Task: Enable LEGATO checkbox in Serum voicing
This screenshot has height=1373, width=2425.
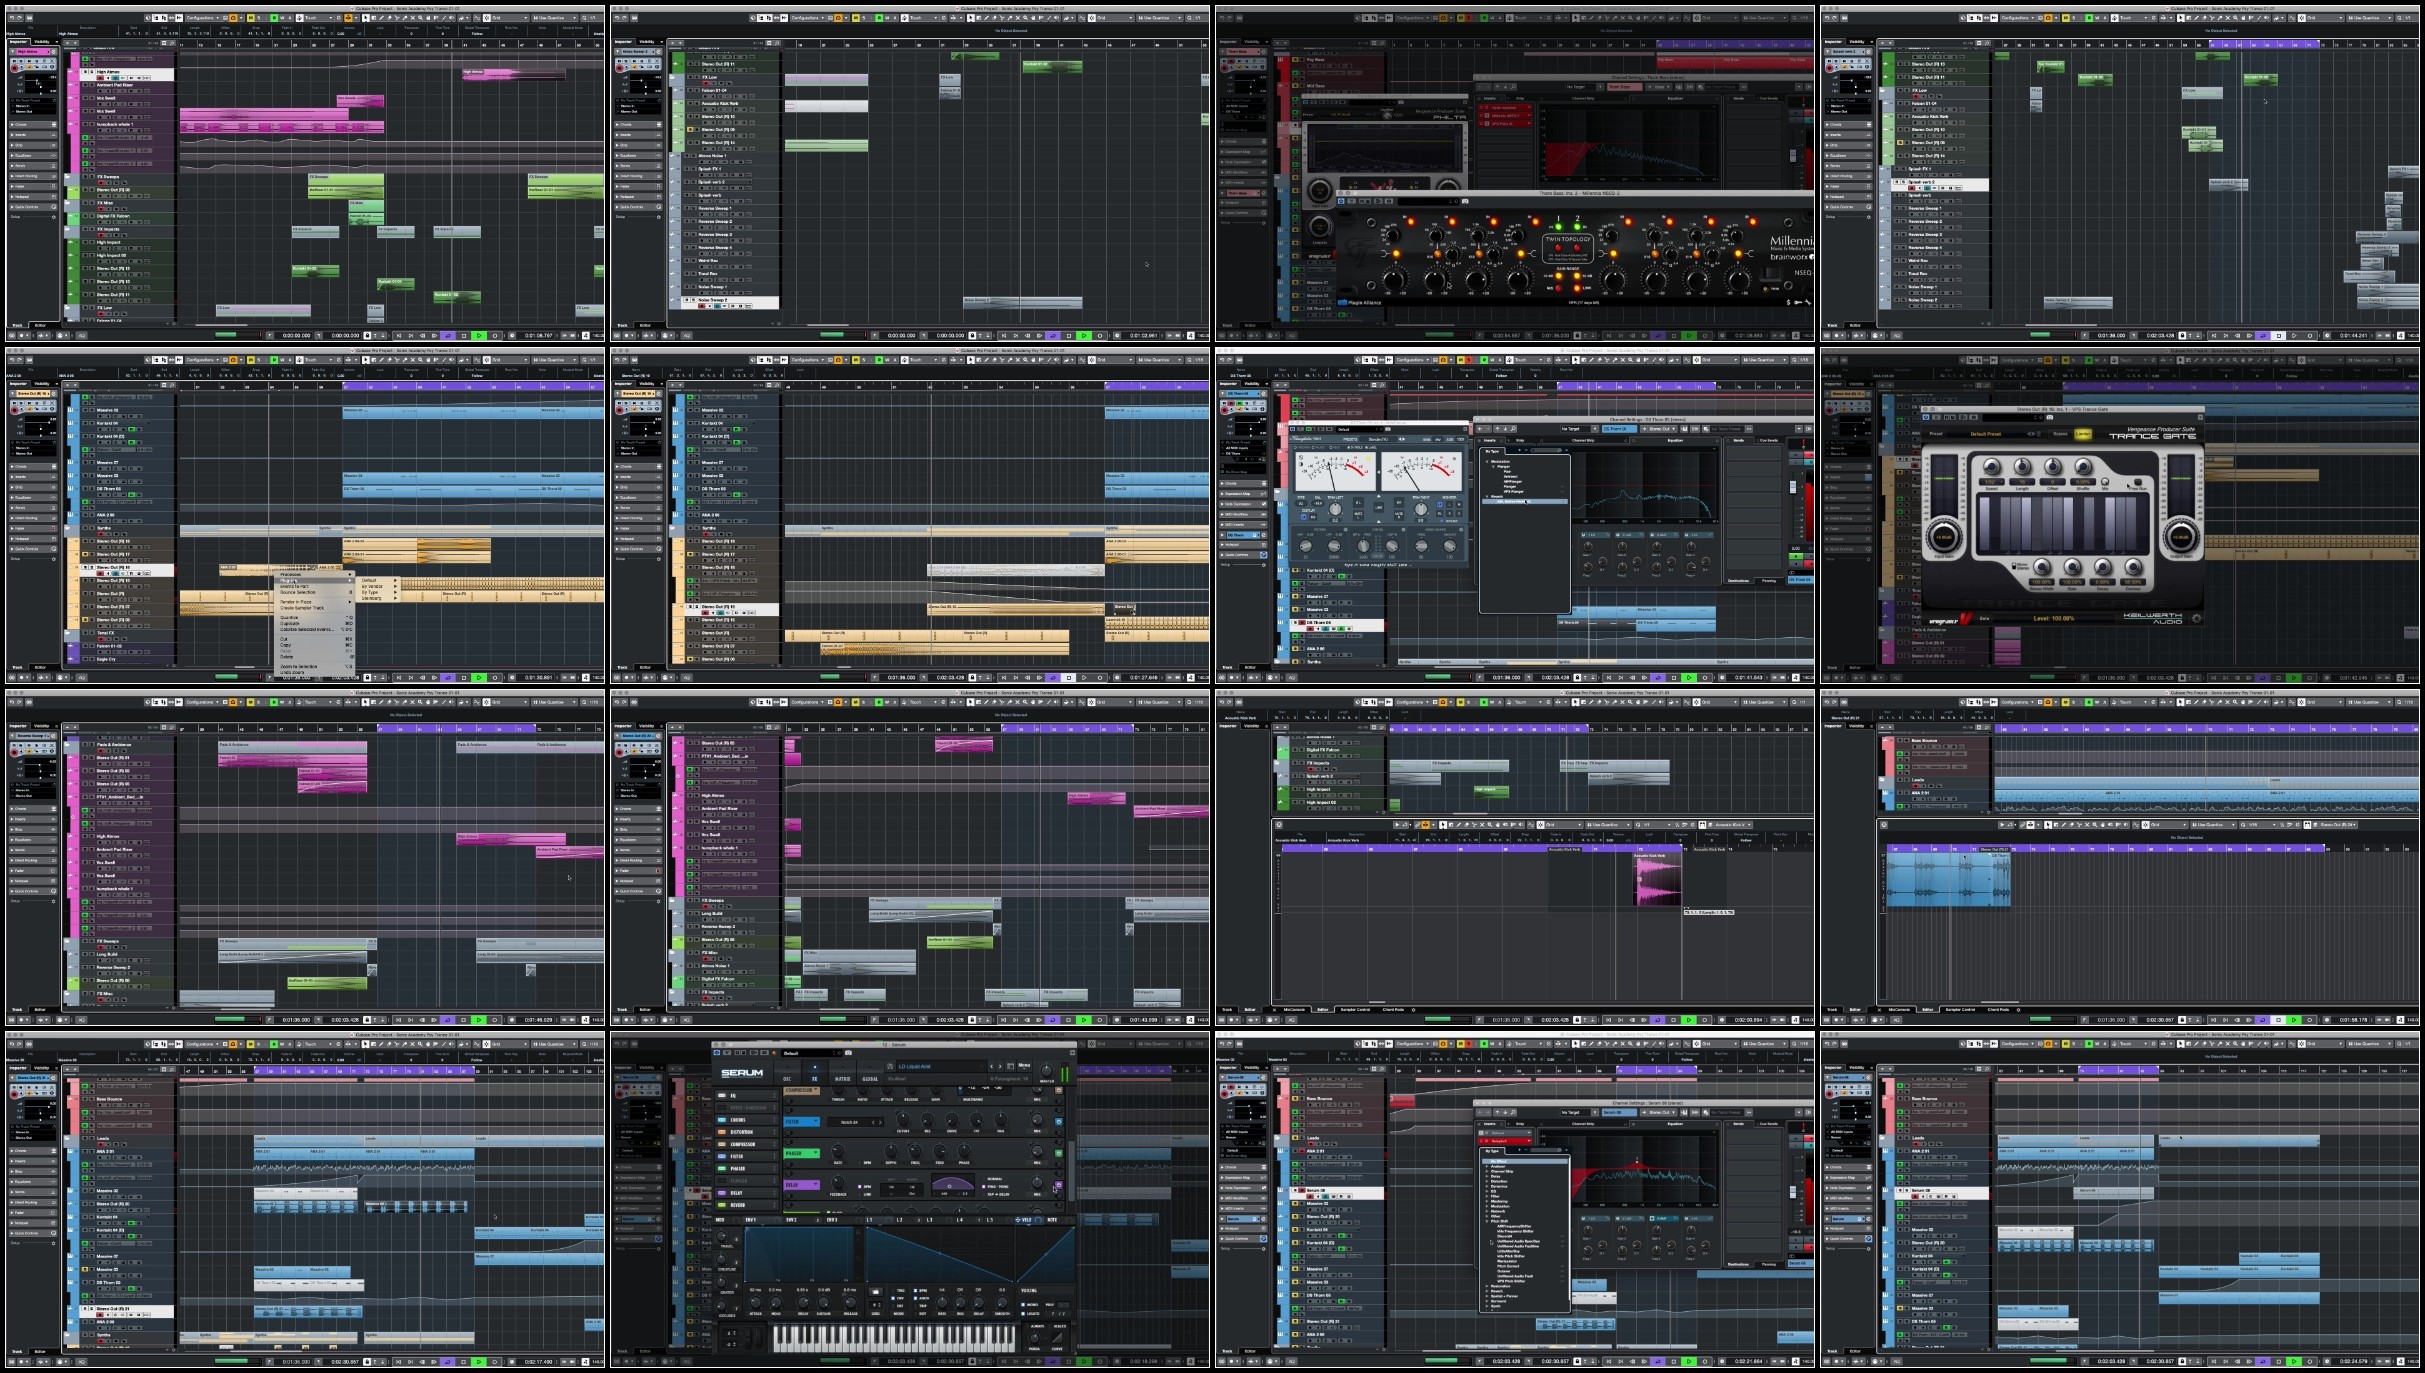Action: [1023, 1314]
